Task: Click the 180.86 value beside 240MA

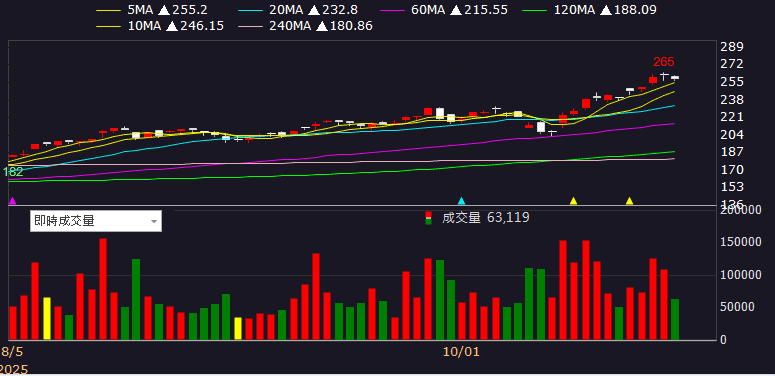Action: [350, 26]
